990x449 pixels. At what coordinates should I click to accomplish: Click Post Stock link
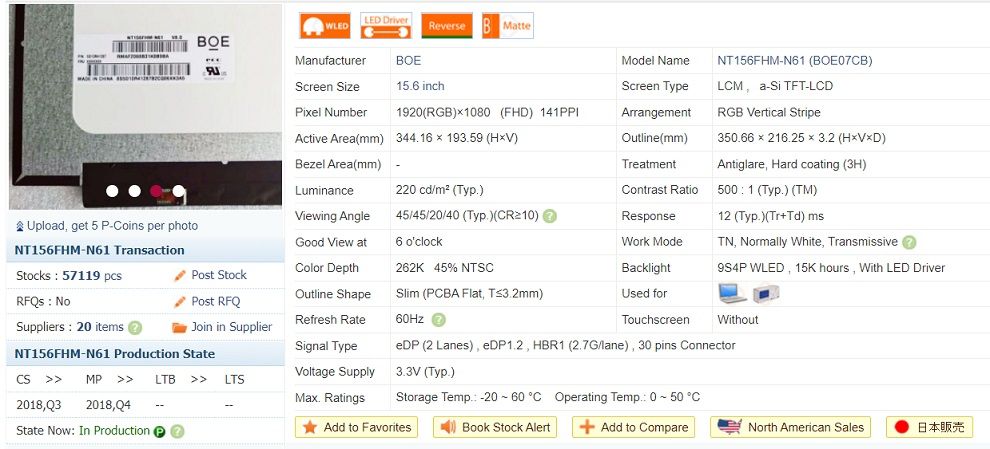[x=218, y=275]
